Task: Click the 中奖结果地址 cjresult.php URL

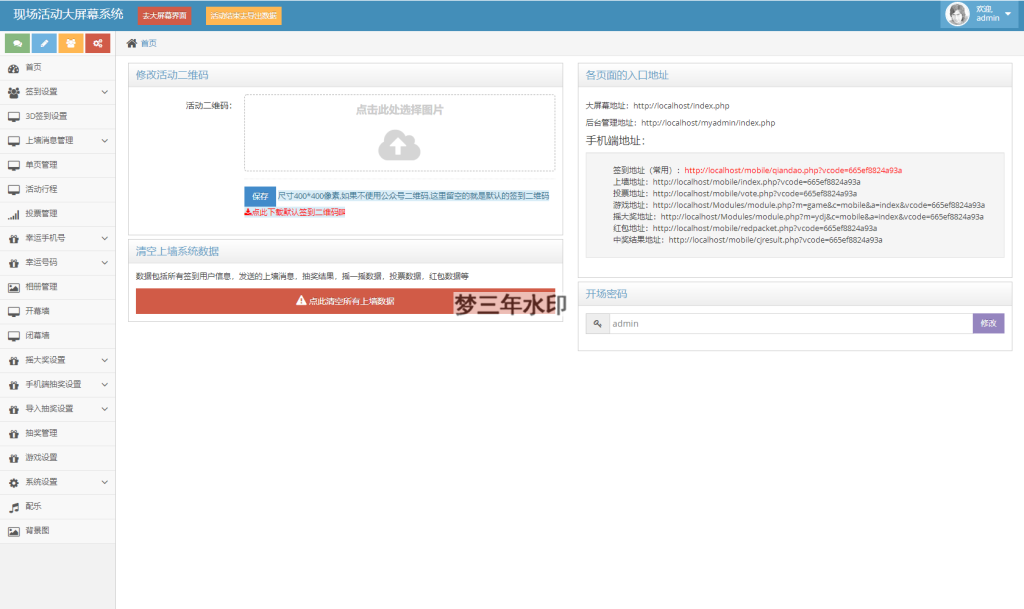Action: [x=775, y=240]
